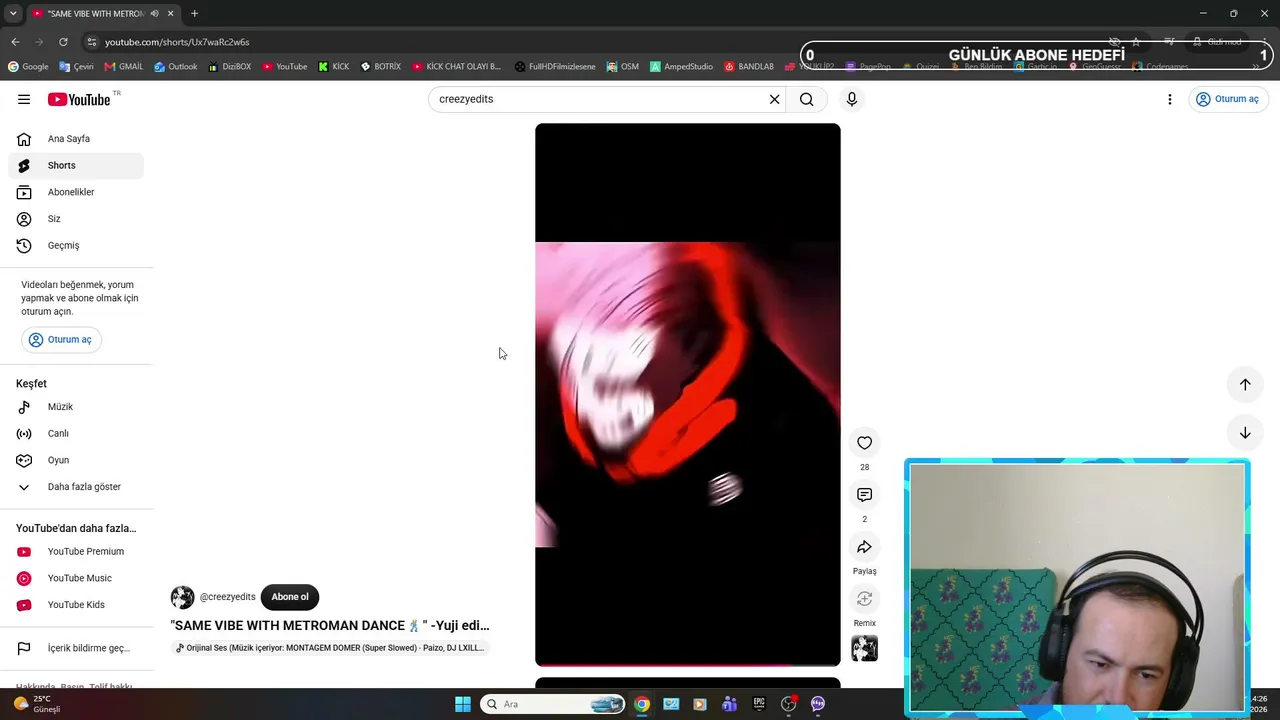Open the Chrome tab search dropdown
This screenshot has height=720, width=1280.
(x=13, y=13)
